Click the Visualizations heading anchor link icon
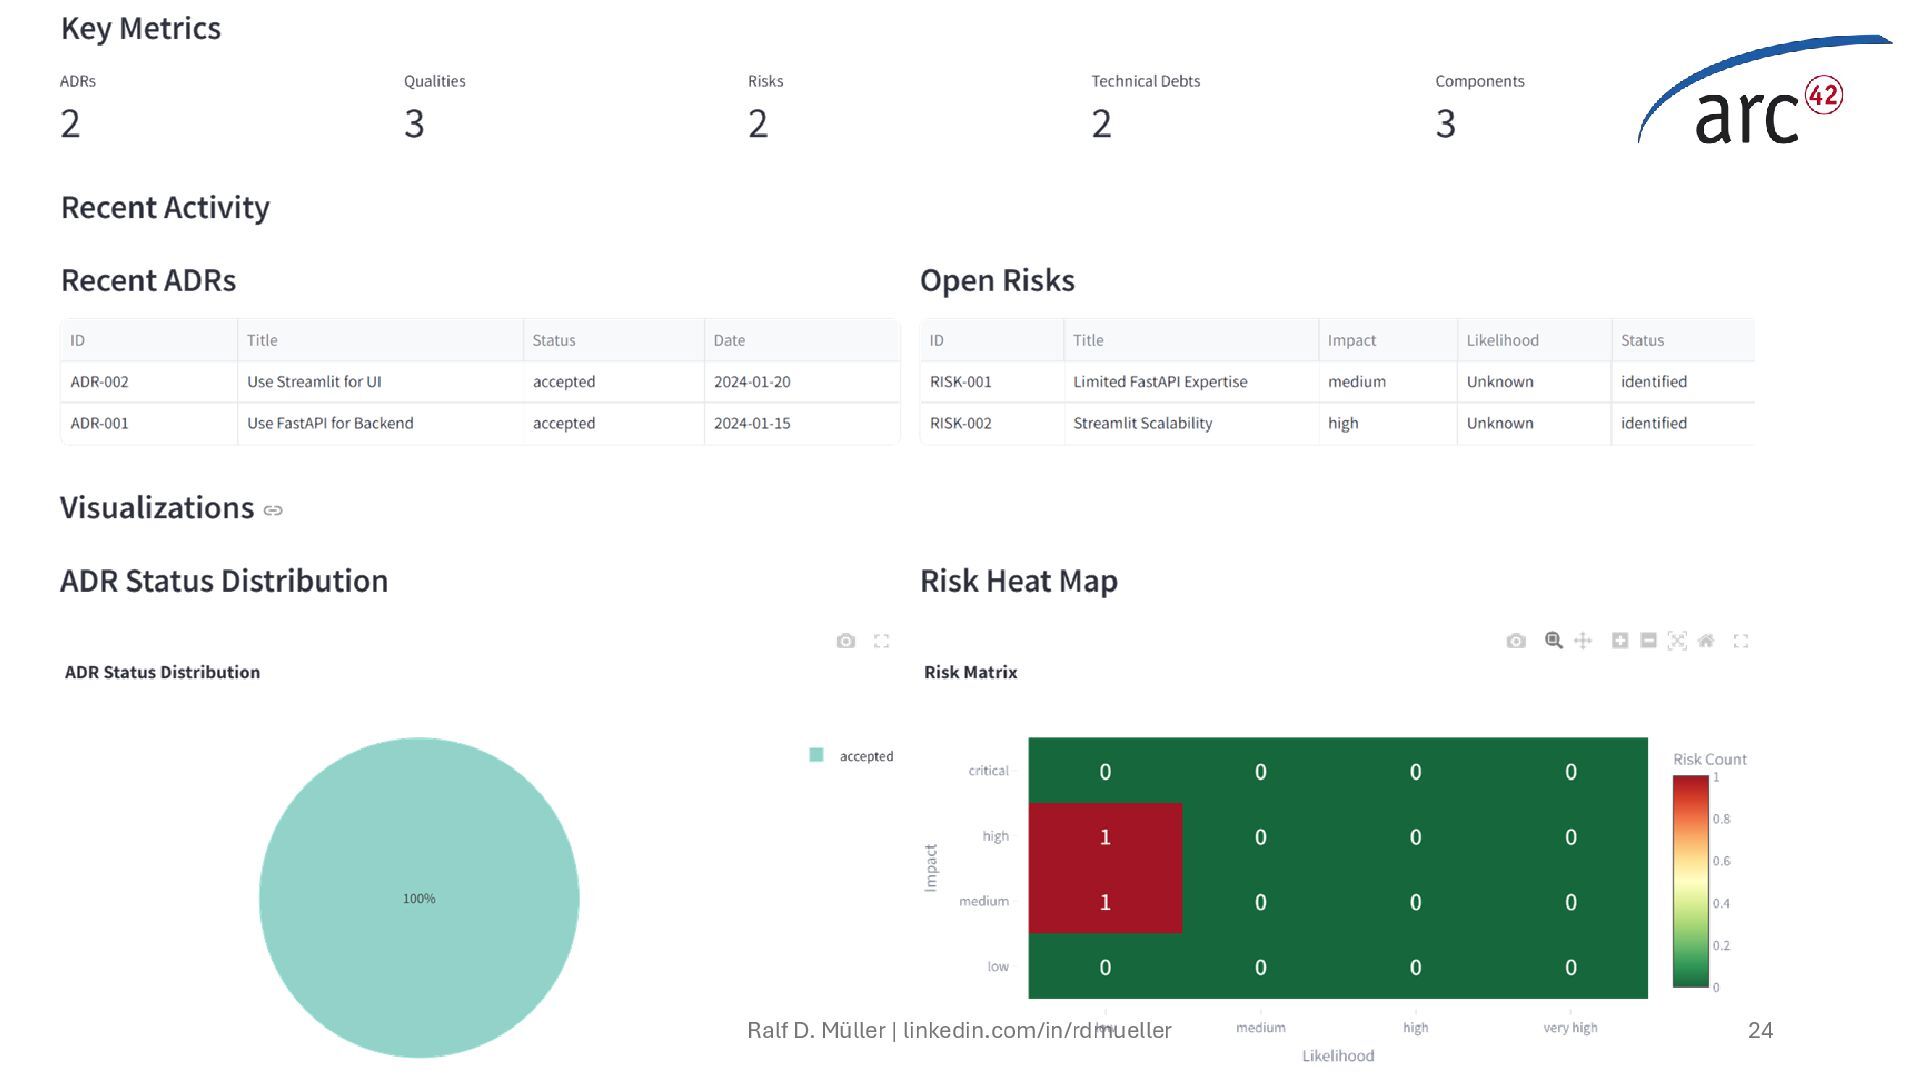Viewport: 1920px width, 1080px height. coord(273,511)
